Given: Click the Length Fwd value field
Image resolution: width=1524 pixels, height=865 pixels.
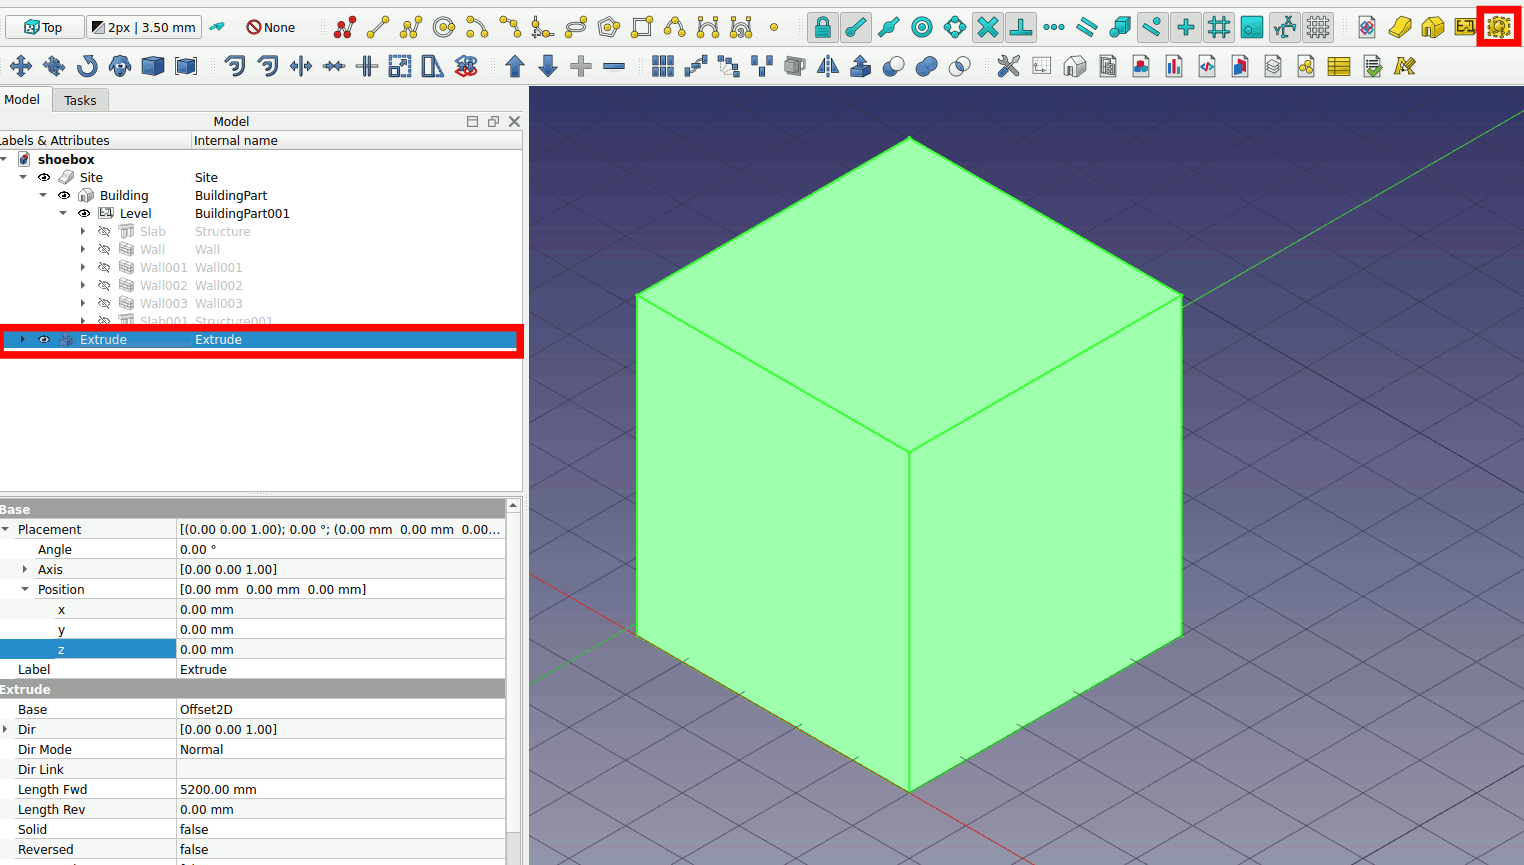Looking at the screenshot, I should point(340,790).
